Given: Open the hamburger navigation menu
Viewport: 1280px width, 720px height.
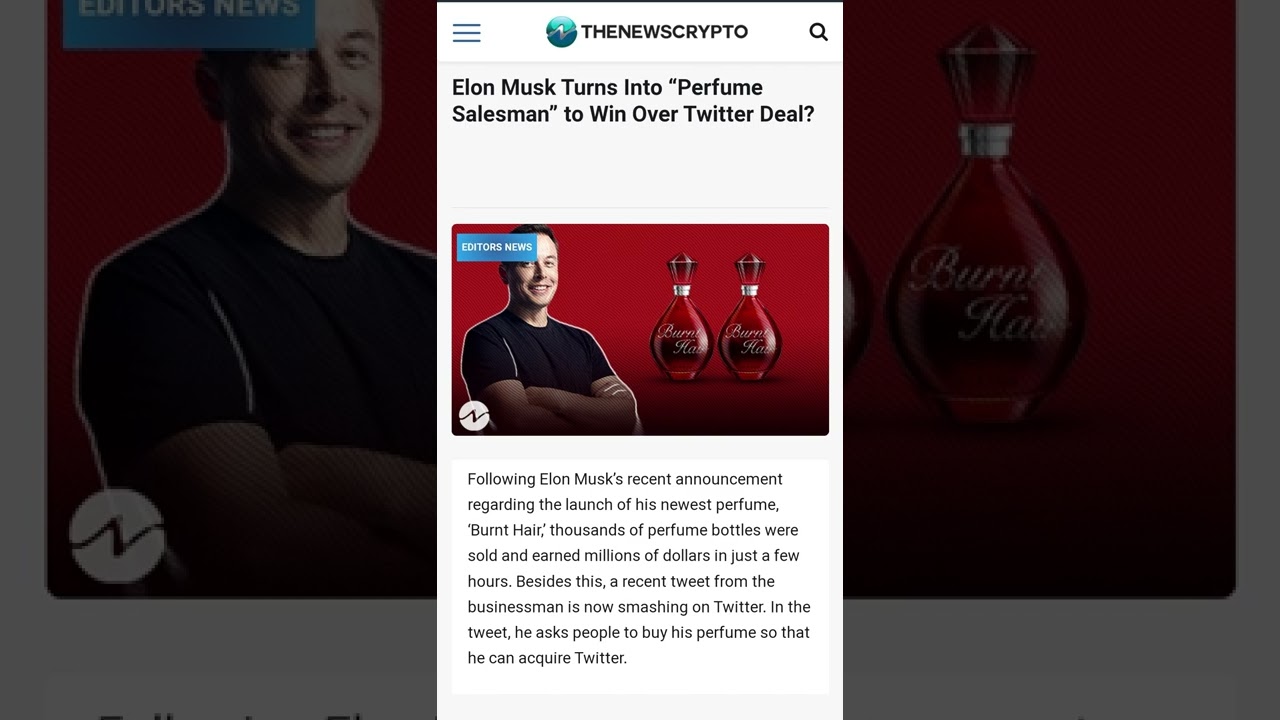Looking at the screenshot, I should pos(466,33).
